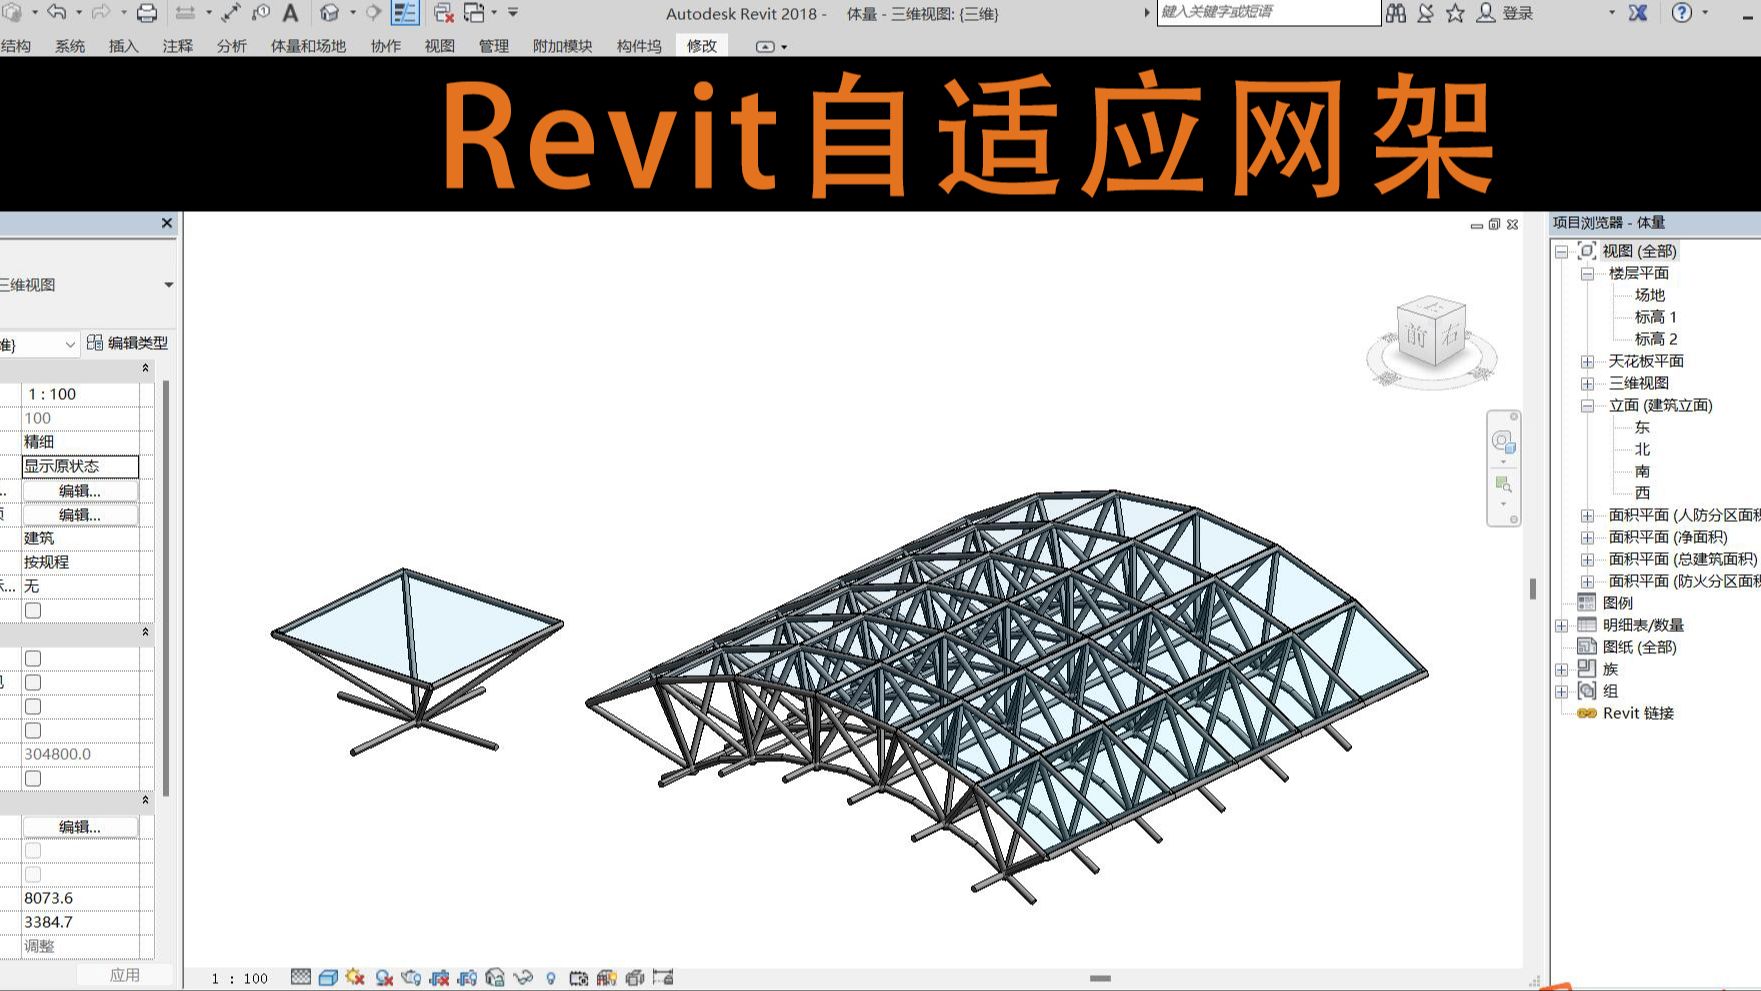Open the Favorites star icon
The image size is (1761, 991).
[x=1455, y=13]
